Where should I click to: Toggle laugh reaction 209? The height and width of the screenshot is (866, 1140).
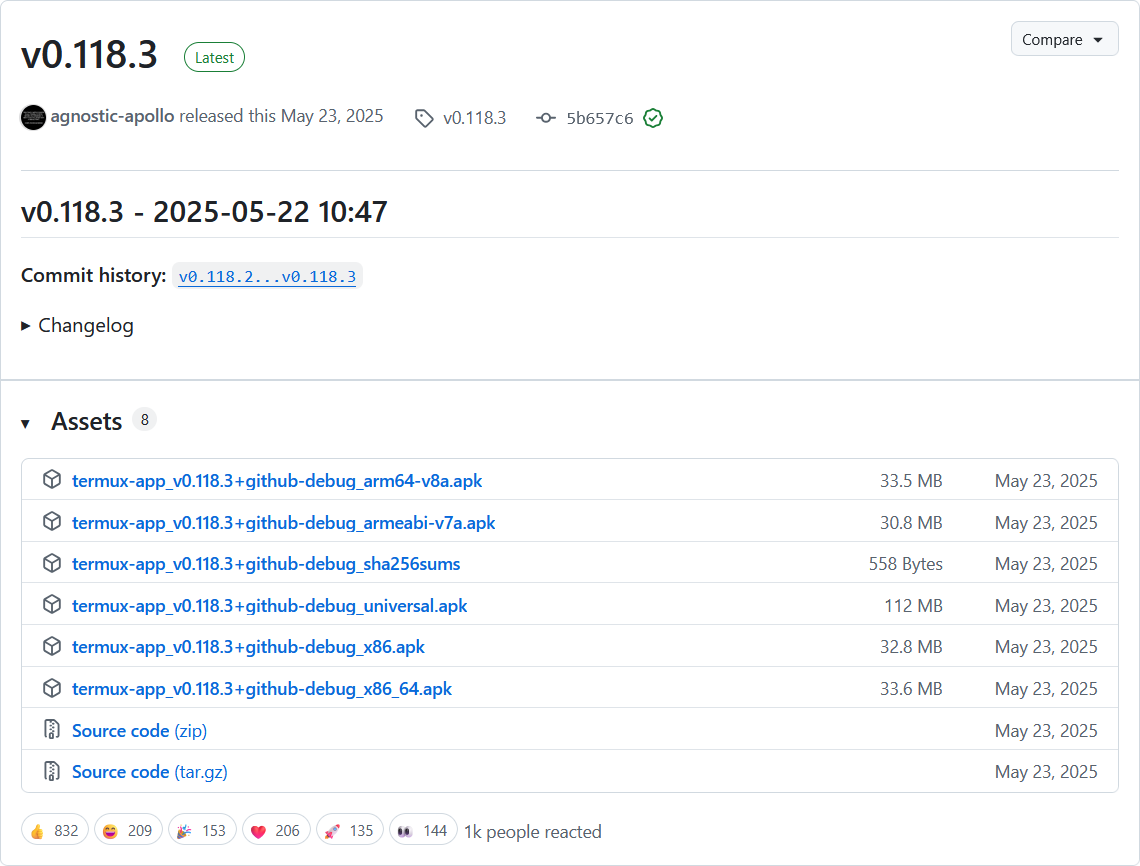pyautogui.click(x=128, y=830)
